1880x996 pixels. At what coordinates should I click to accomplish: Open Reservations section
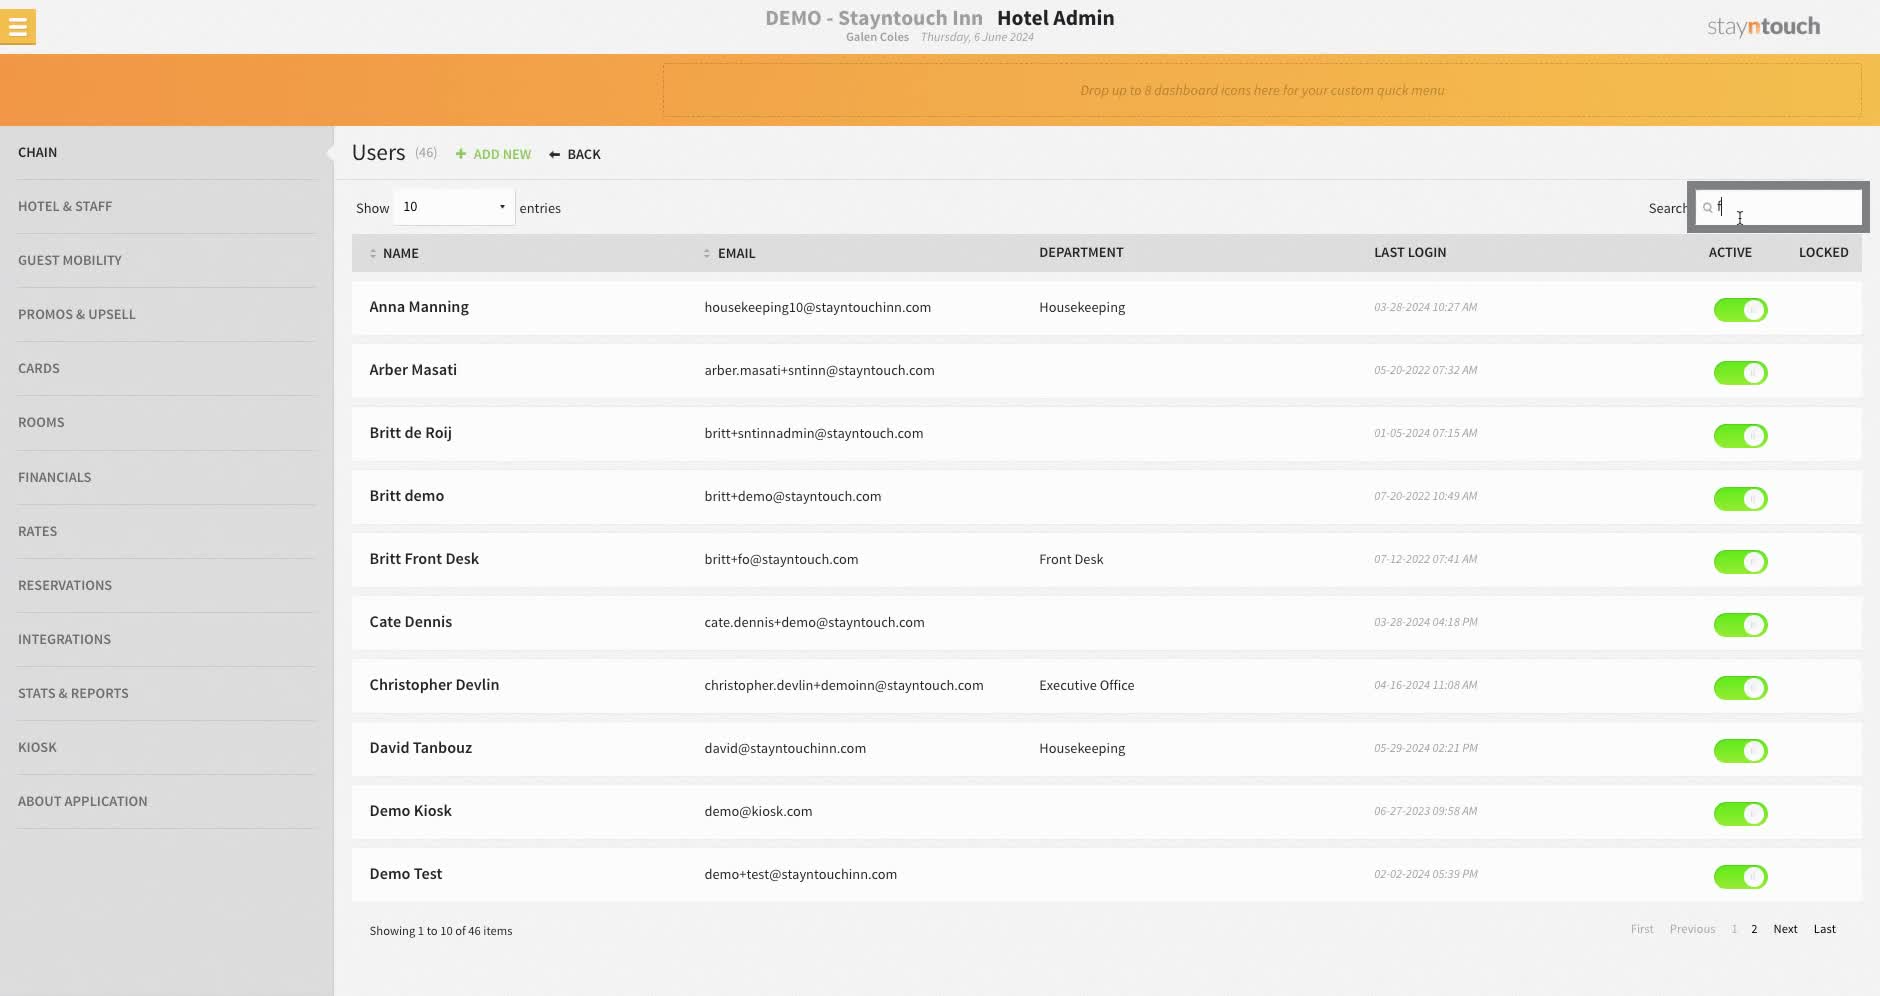tap(65, 585)
